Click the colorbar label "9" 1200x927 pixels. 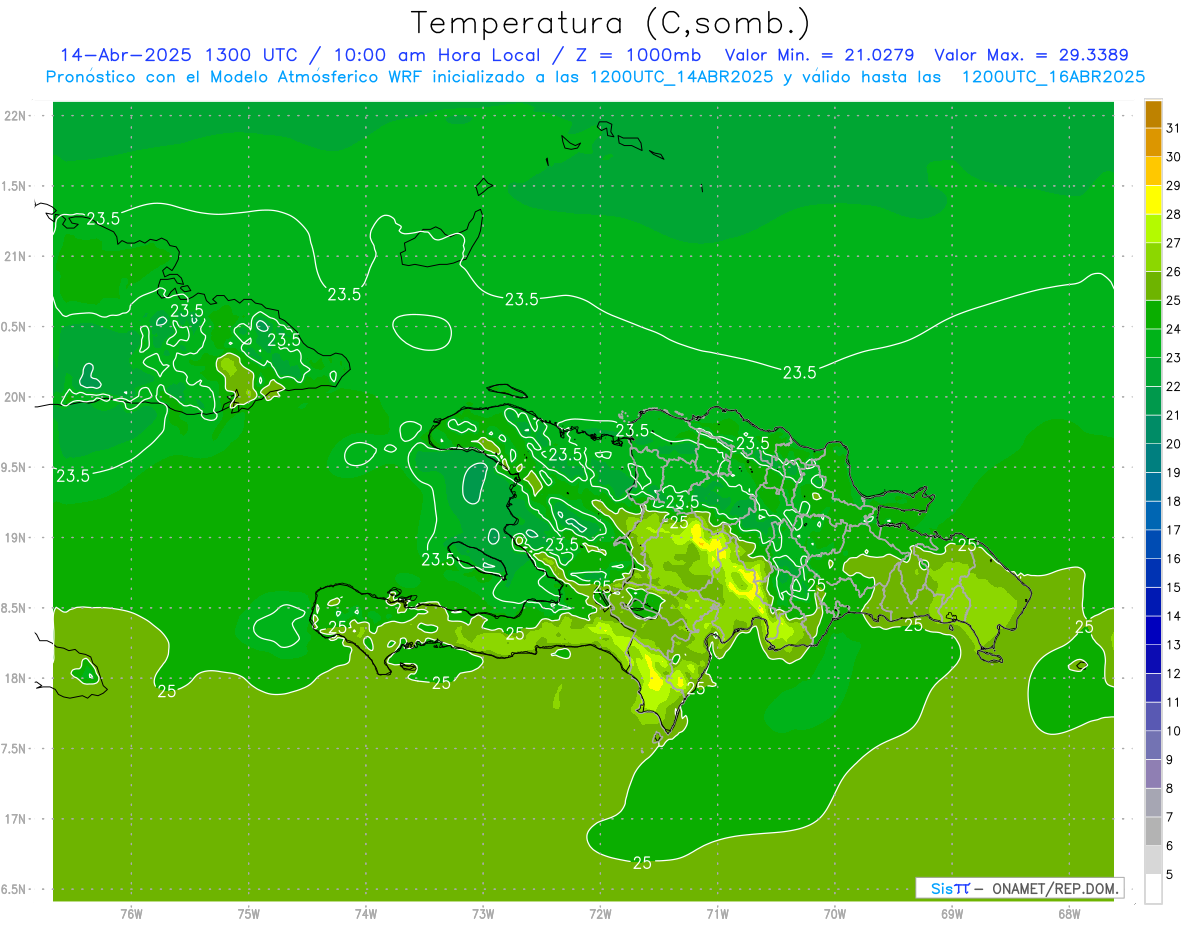click(x=1170, y=760)
